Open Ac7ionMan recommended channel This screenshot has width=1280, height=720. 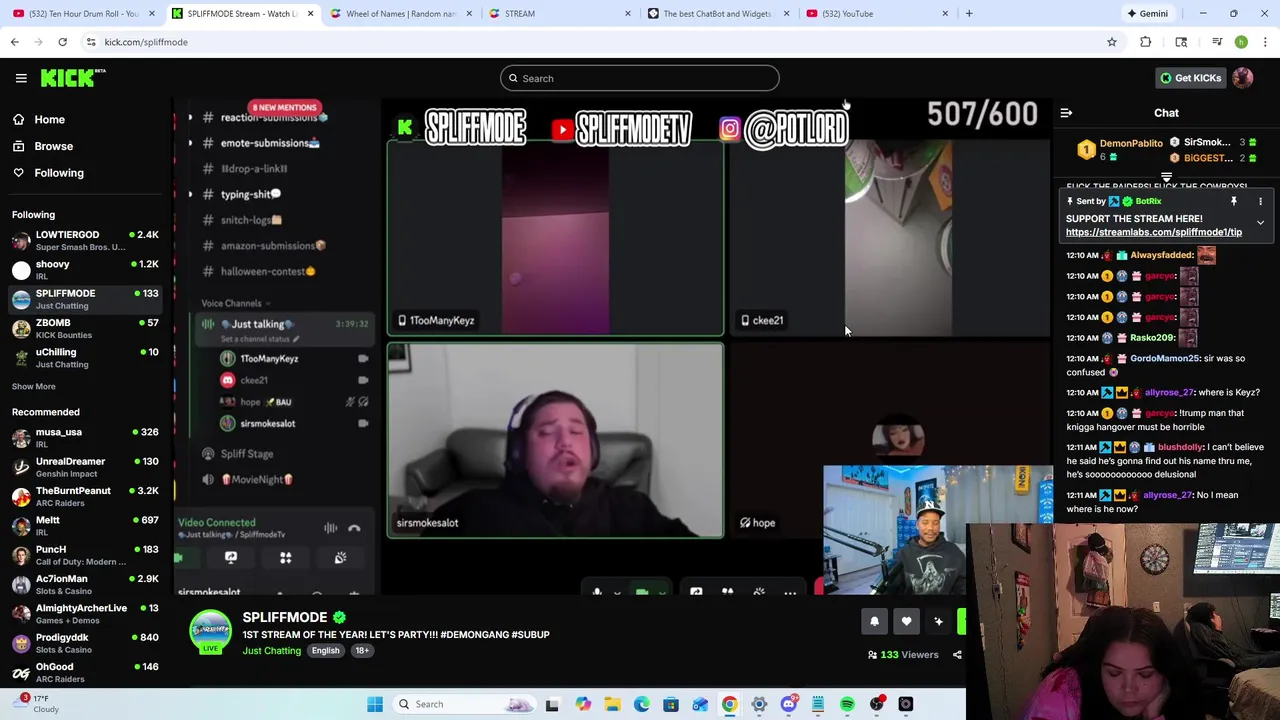pos(85,584)
